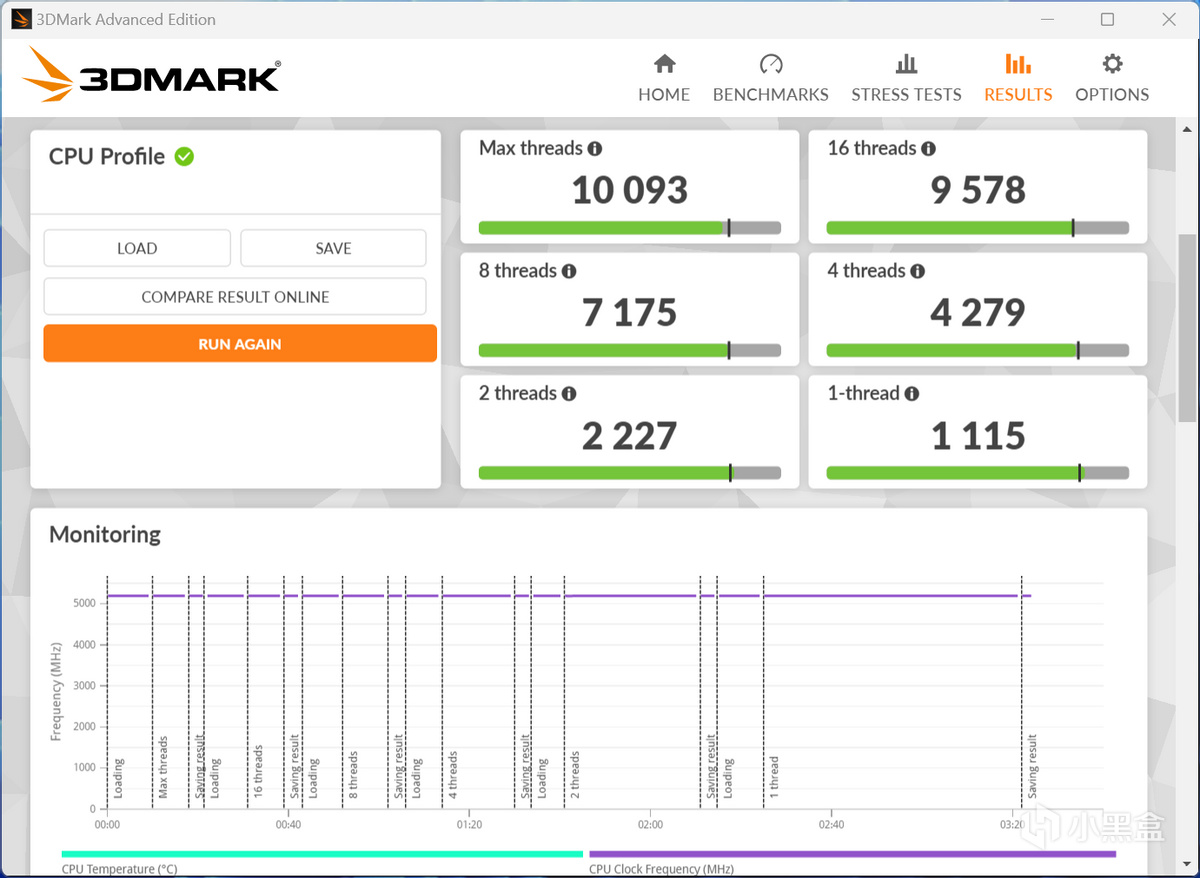Click the 8 threads marker in chart
This screenshot has width=1200, height=878.
(x=352, y=774)
